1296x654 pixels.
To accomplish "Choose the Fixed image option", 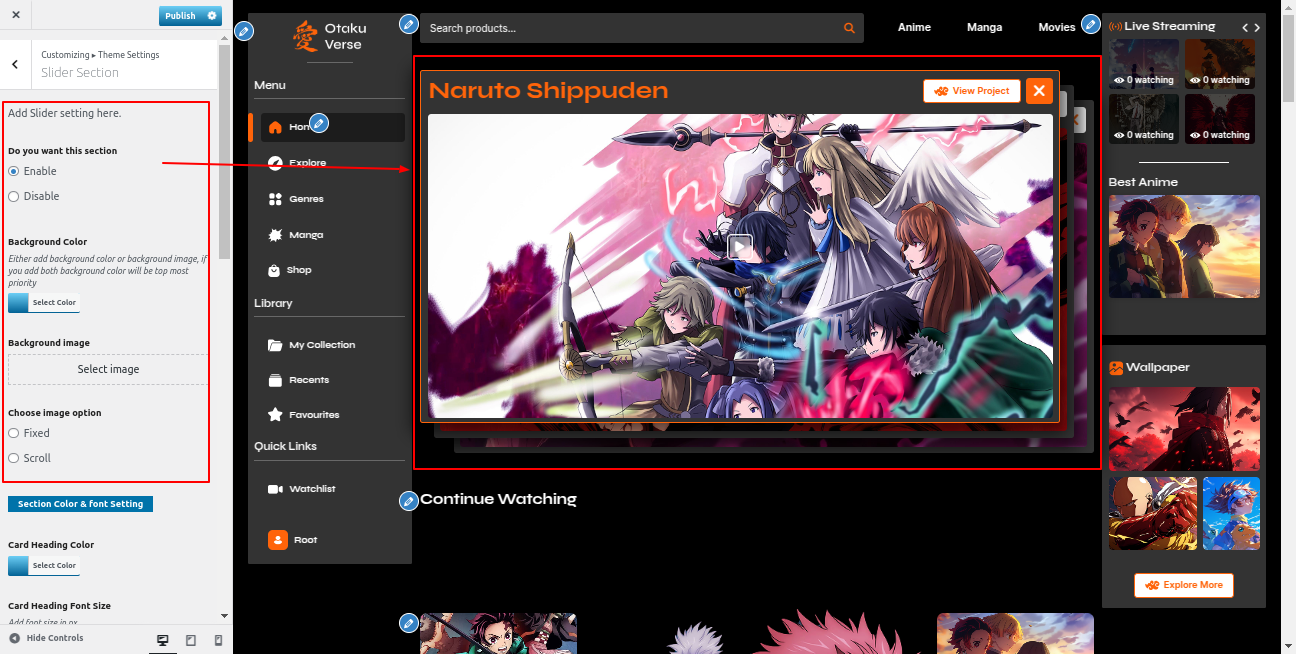I will click(14, 434).
